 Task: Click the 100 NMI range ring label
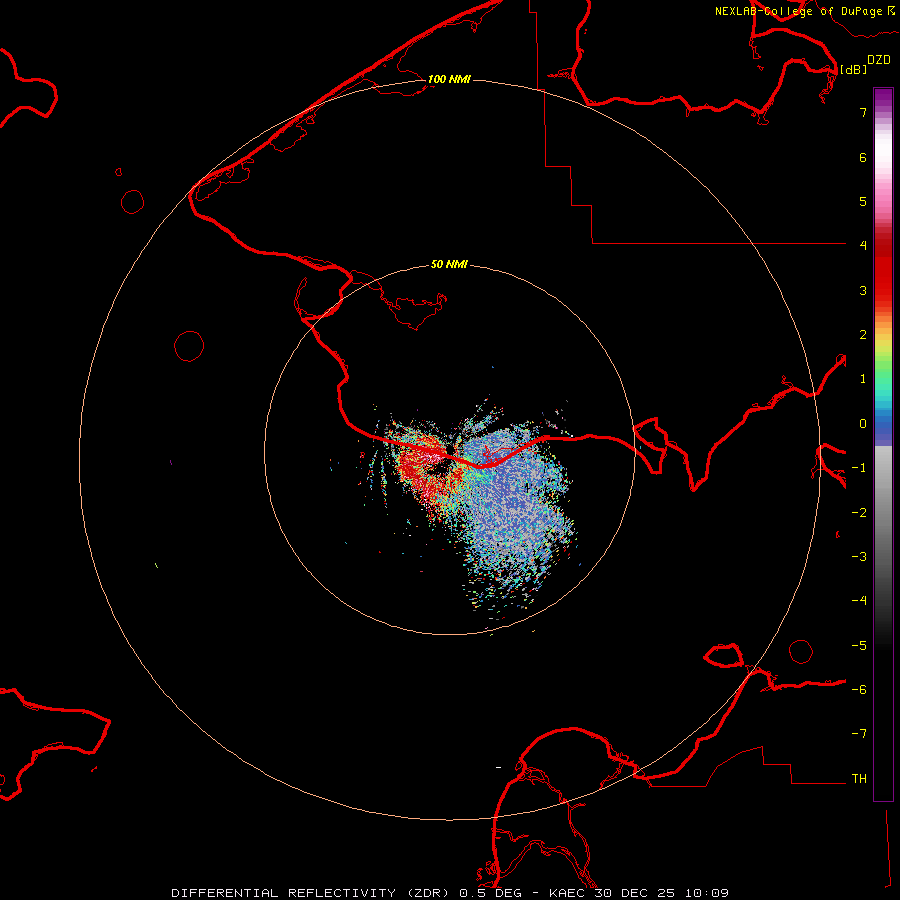click(x=449, y=79)
